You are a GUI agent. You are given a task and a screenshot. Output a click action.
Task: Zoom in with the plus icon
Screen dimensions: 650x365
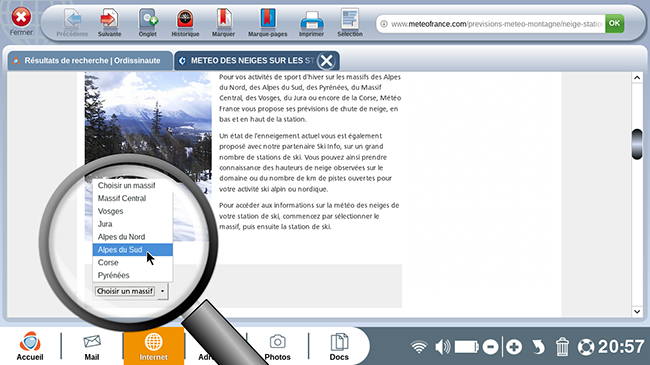tap(514, 347)
